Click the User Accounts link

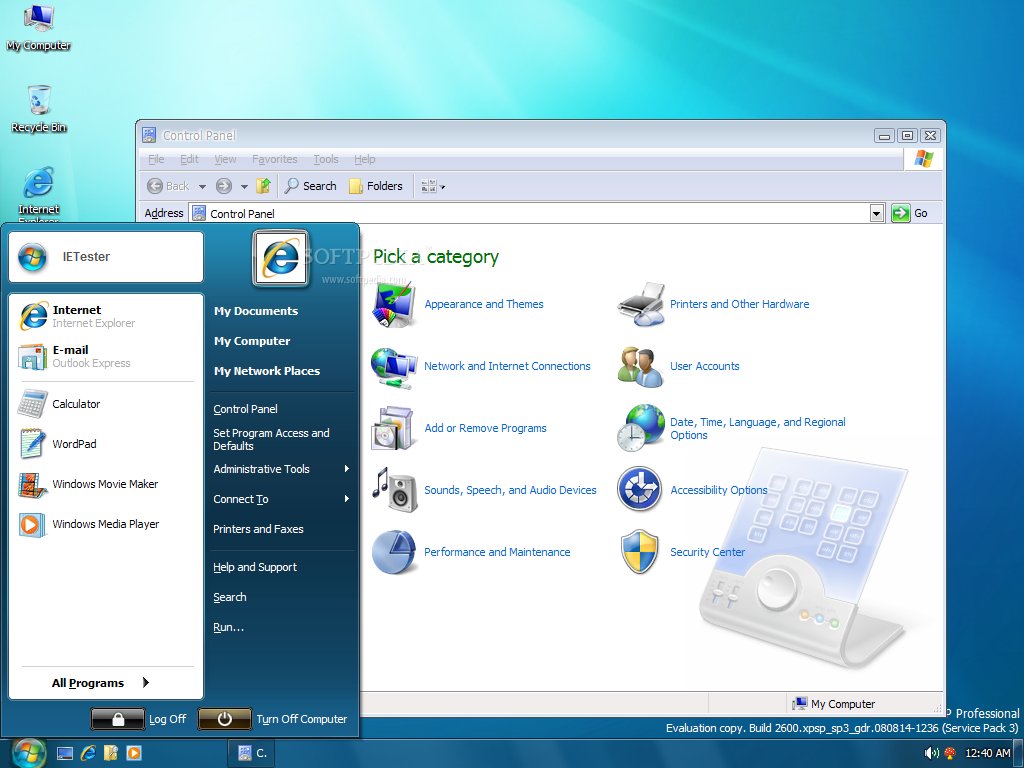click(705, 366)
